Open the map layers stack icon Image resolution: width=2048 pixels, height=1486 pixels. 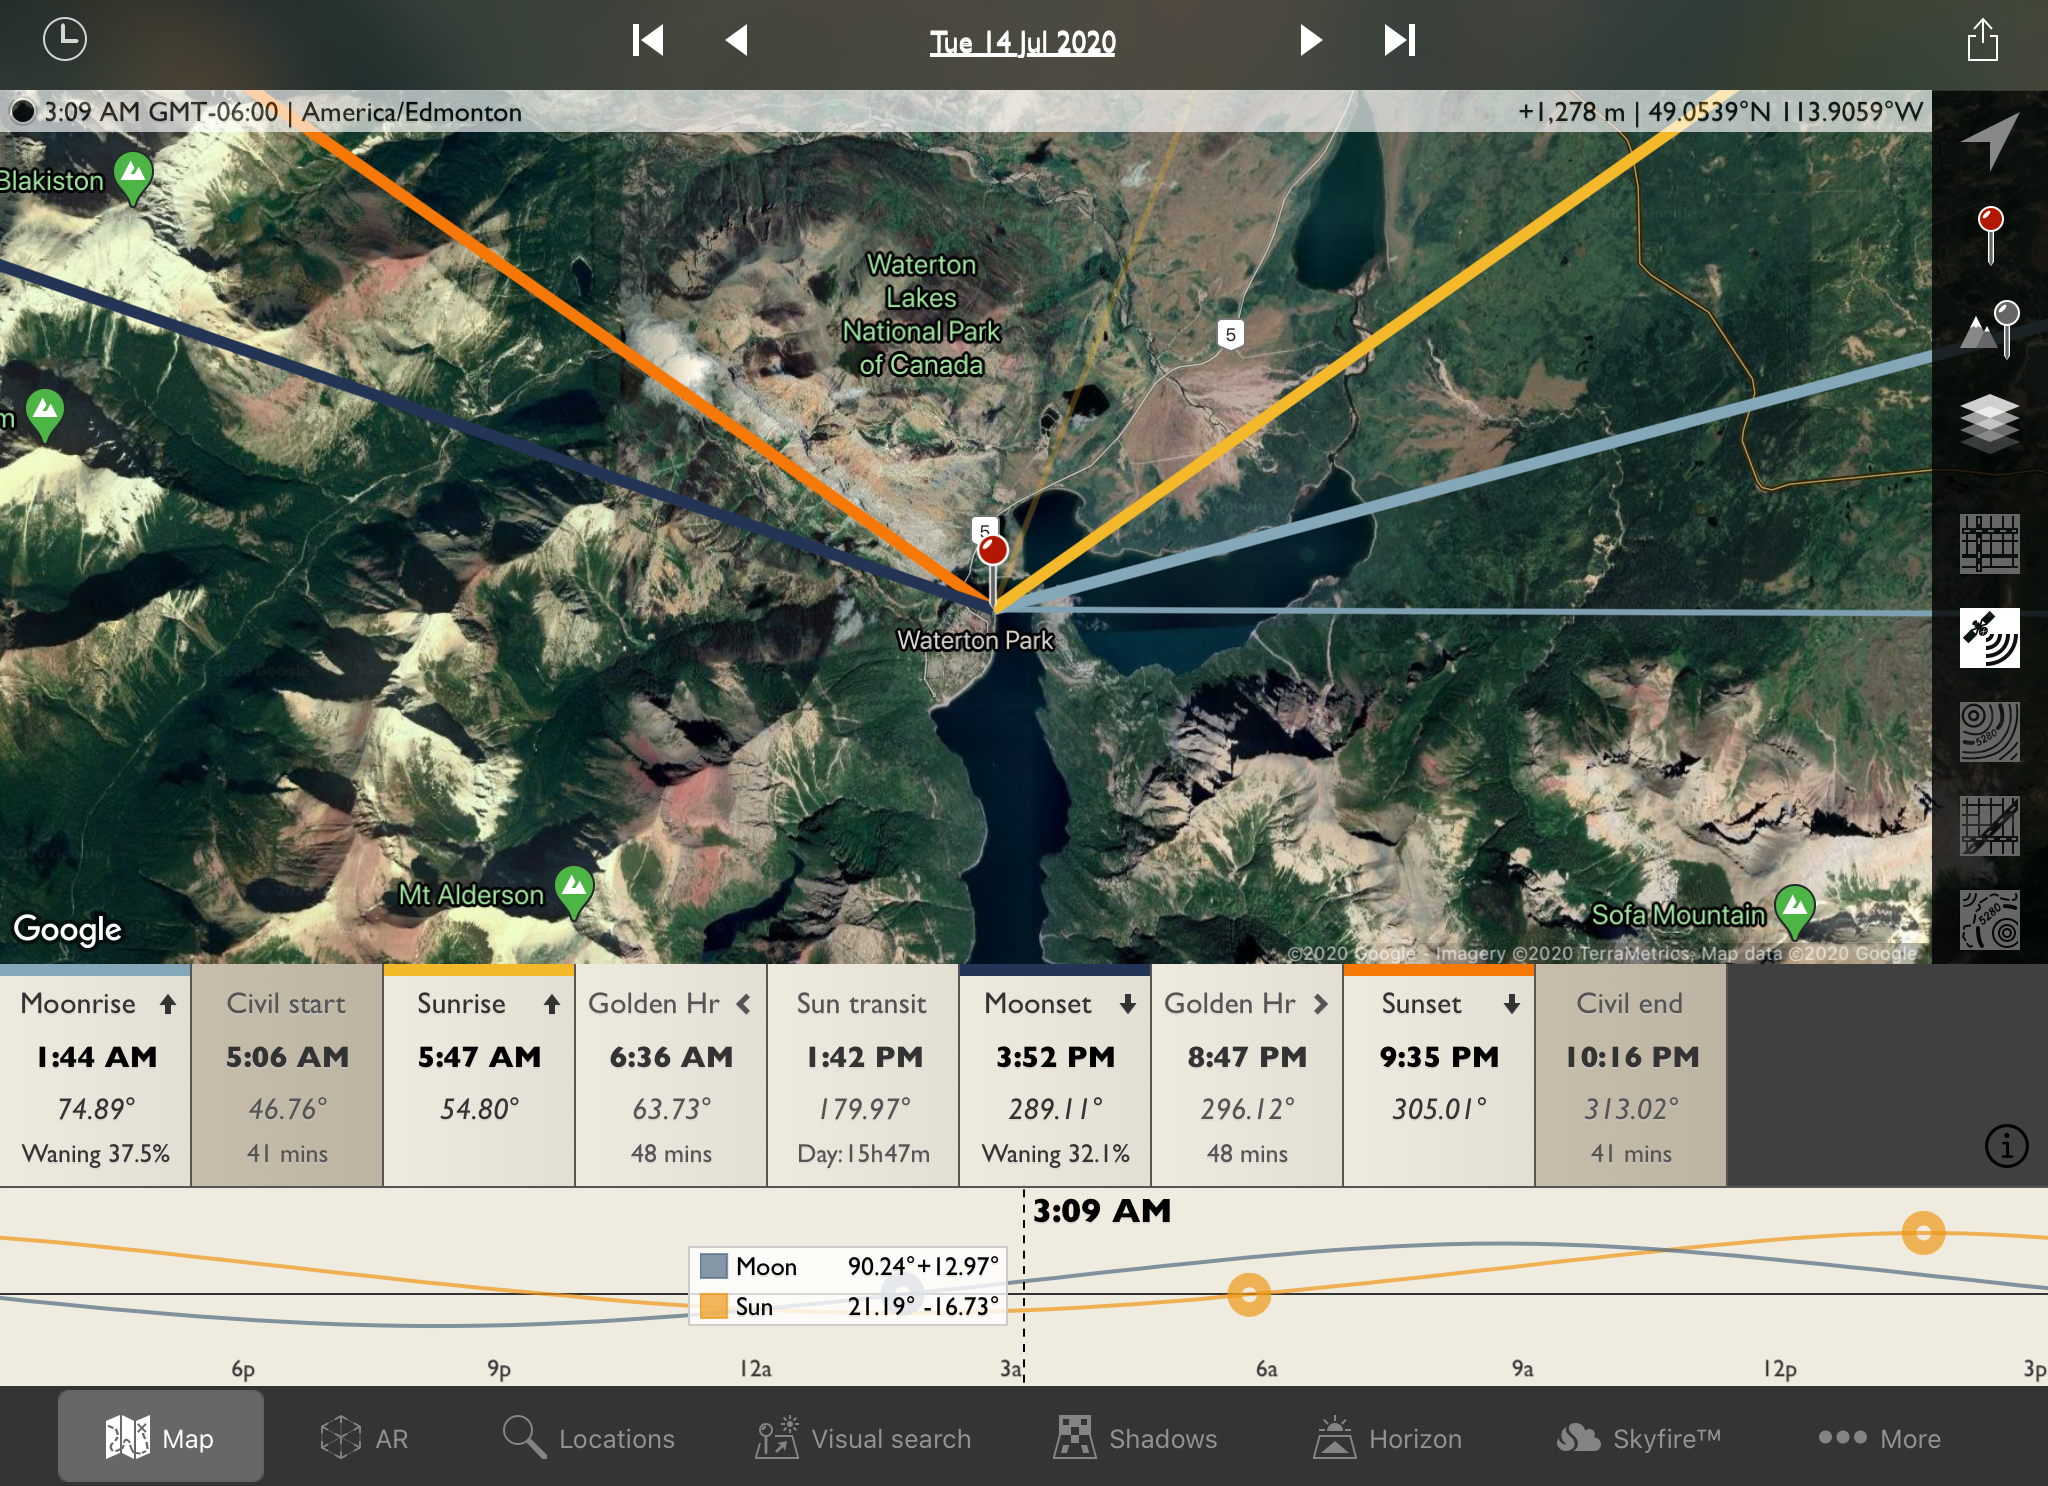(1990, 422)
